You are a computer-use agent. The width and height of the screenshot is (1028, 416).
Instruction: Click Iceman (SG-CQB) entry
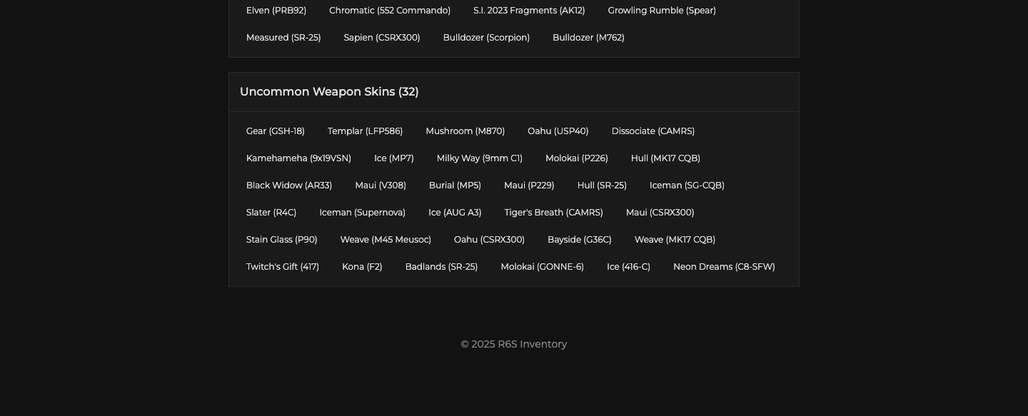point(686,185)
